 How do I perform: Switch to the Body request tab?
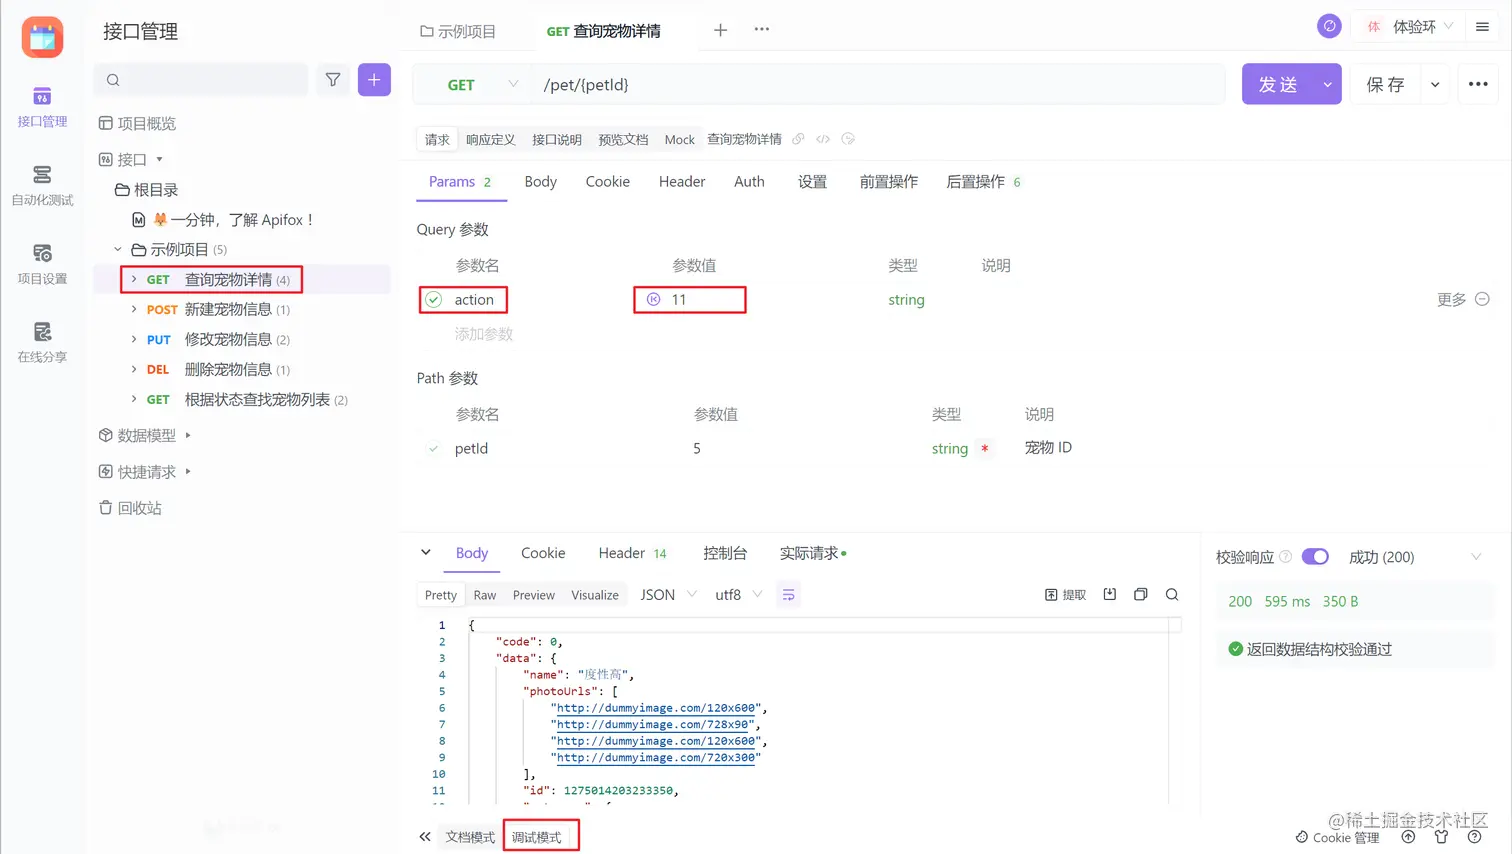pos(540,182)
